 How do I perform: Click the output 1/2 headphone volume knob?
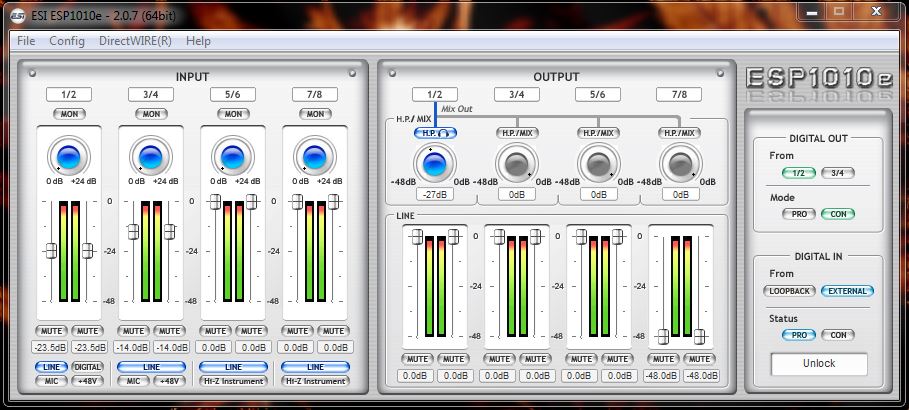(x=435, y=164)
